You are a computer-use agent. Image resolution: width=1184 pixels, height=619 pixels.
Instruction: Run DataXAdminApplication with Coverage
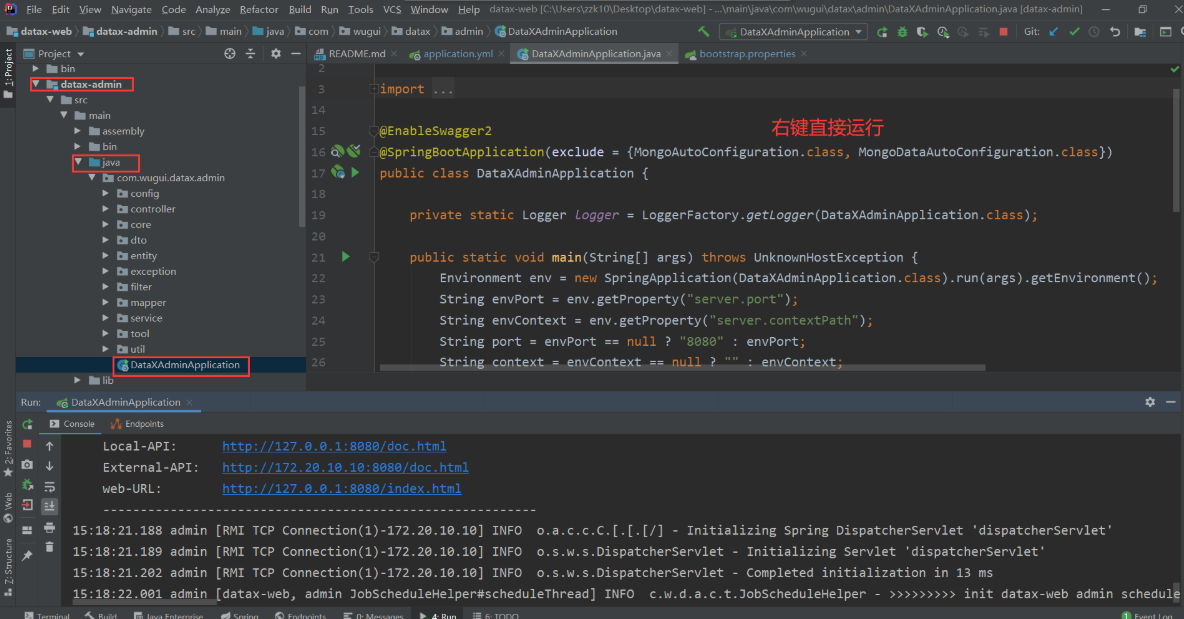(x=920, y=31)
